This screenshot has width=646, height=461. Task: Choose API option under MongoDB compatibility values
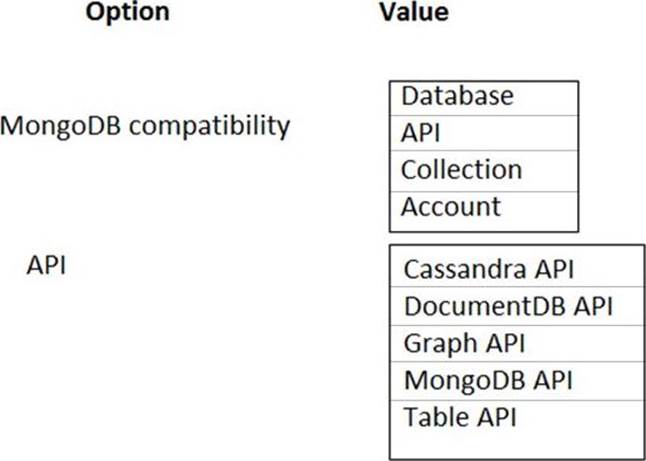pos(420,133)
